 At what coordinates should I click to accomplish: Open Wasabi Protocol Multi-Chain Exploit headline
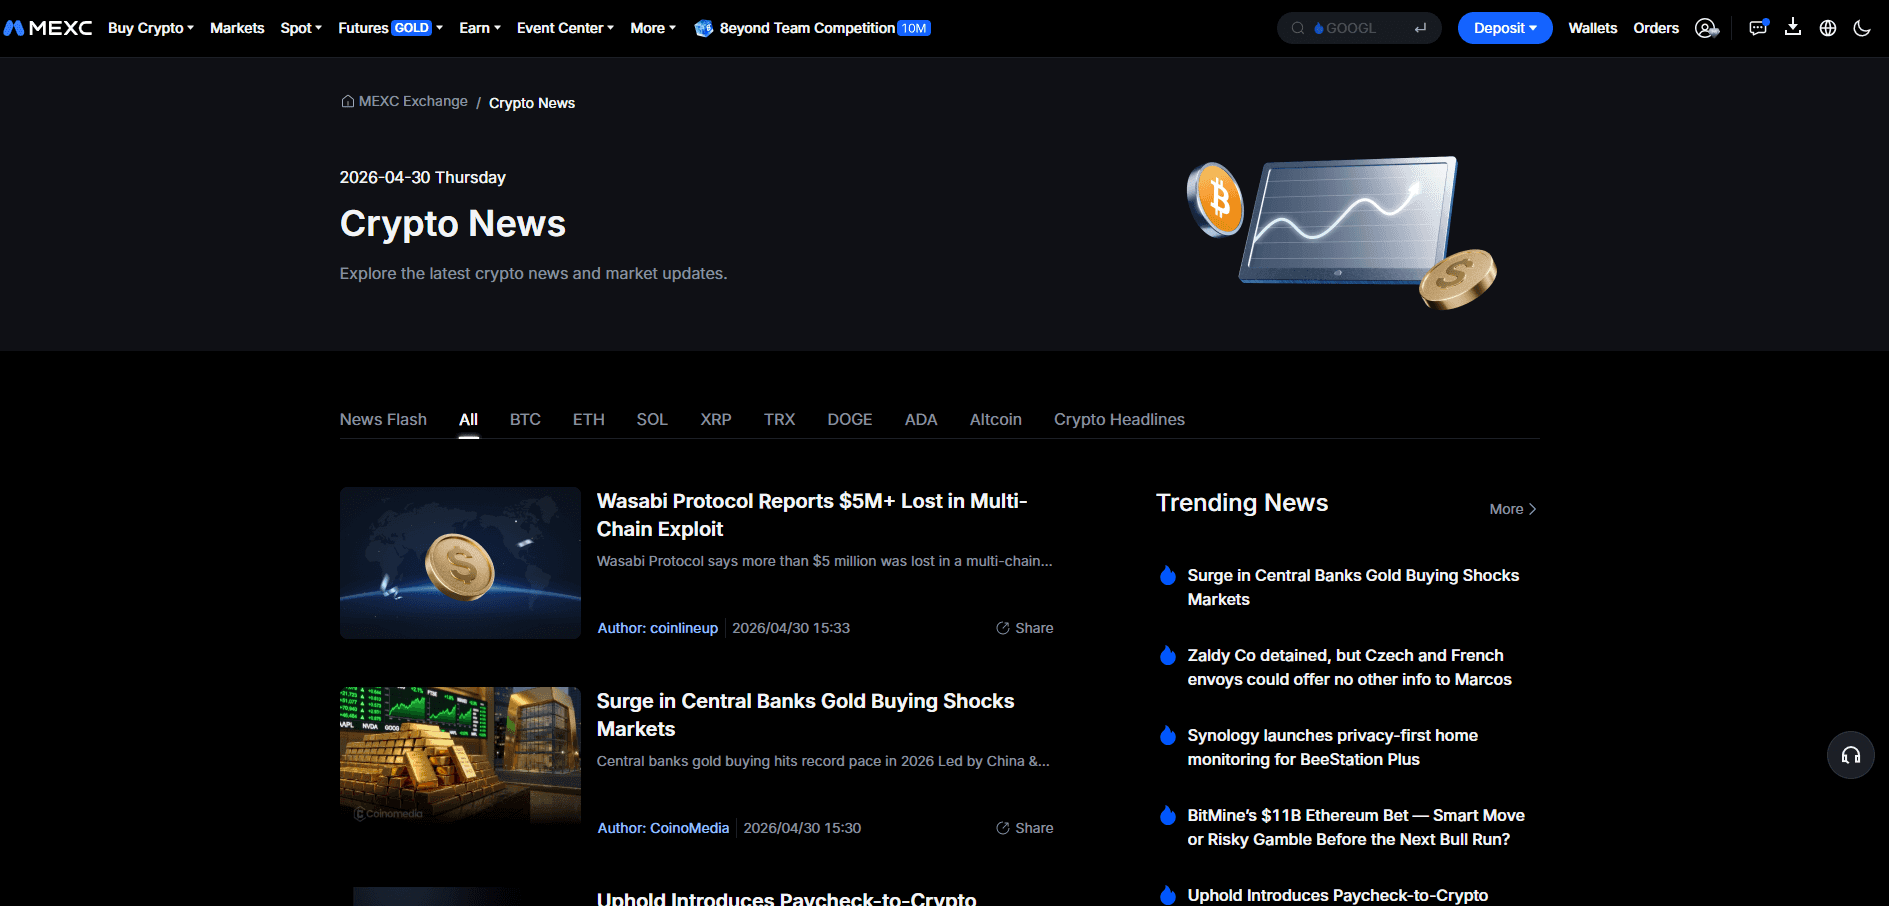[812, 515]
